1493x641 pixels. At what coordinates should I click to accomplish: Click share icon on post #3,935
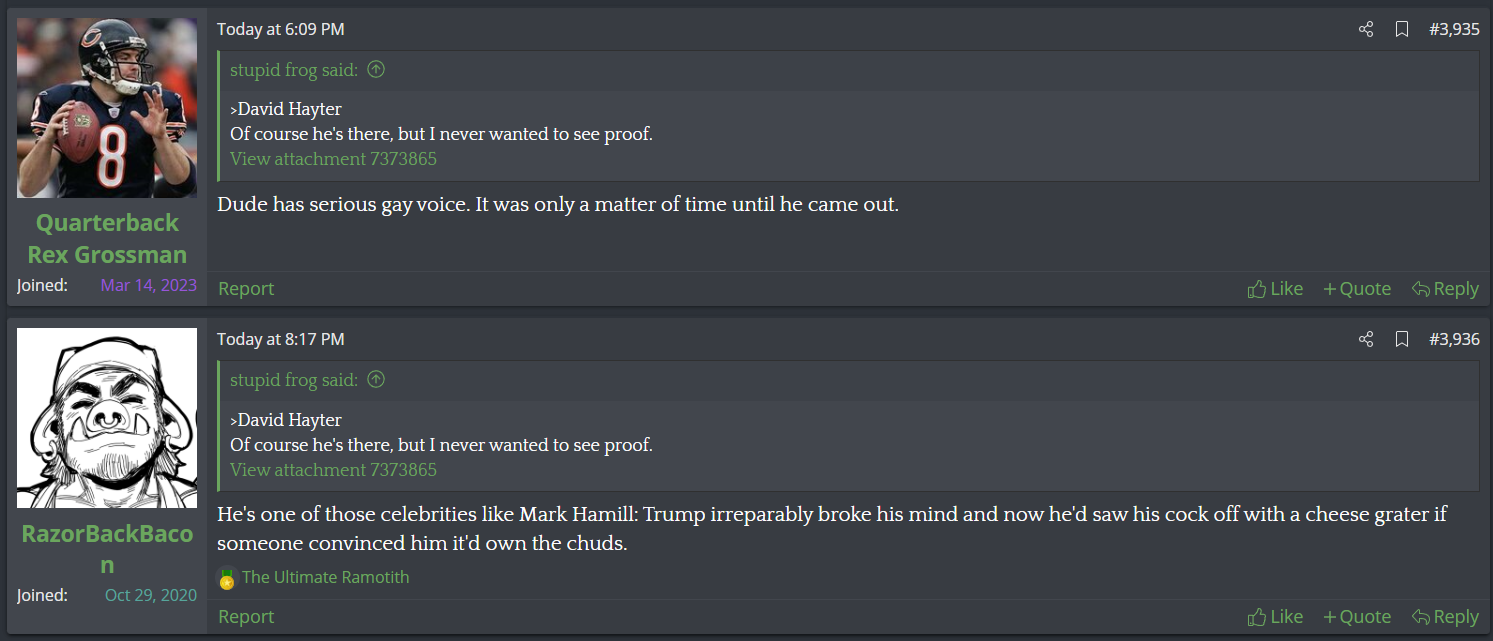pos(1366,29)
